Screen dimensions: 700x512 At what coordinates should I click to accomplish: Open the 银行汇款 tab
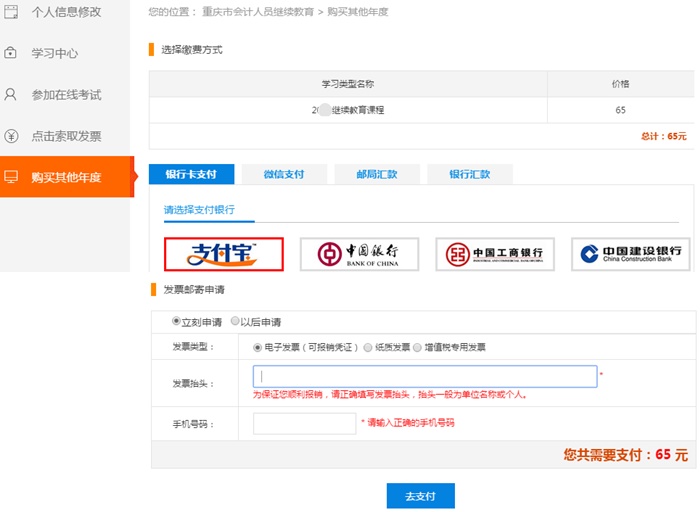click(x=469, y=174)
